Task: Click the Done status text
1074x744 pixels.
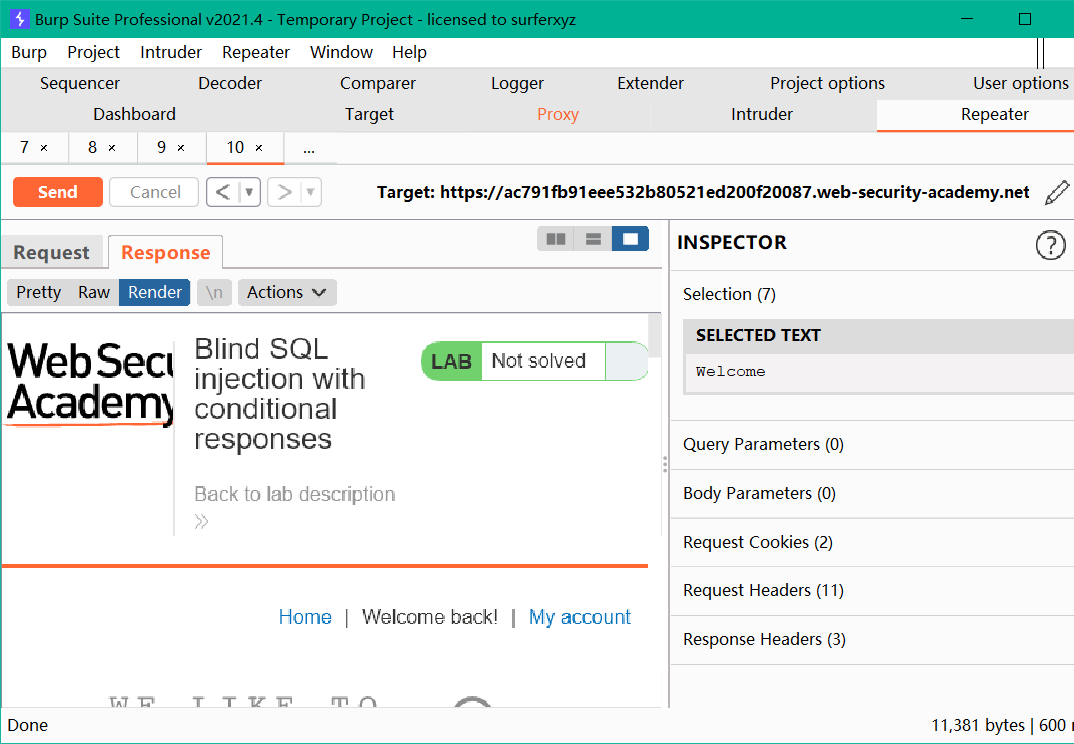Action: [27, 726]
